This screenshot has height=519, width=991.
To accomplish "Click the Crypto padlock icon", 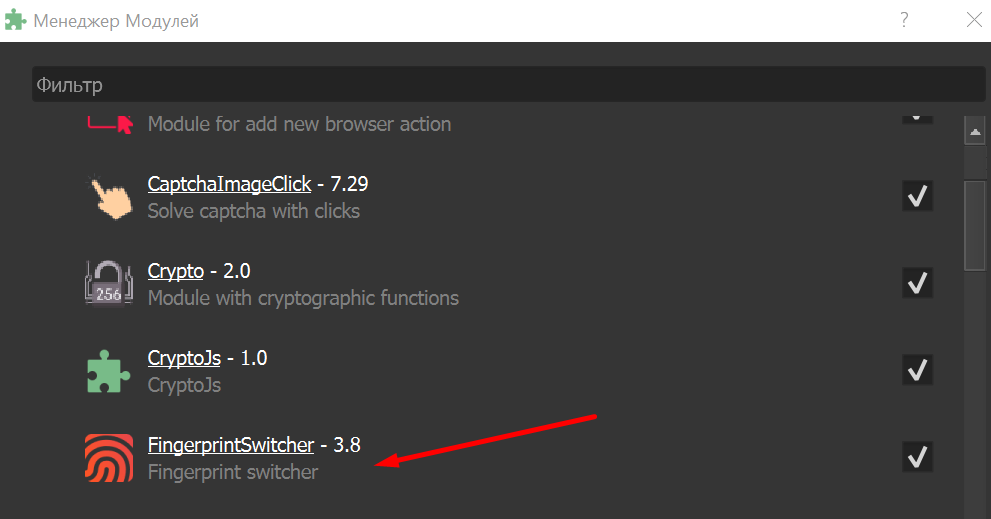I will (x=109, y=283).
